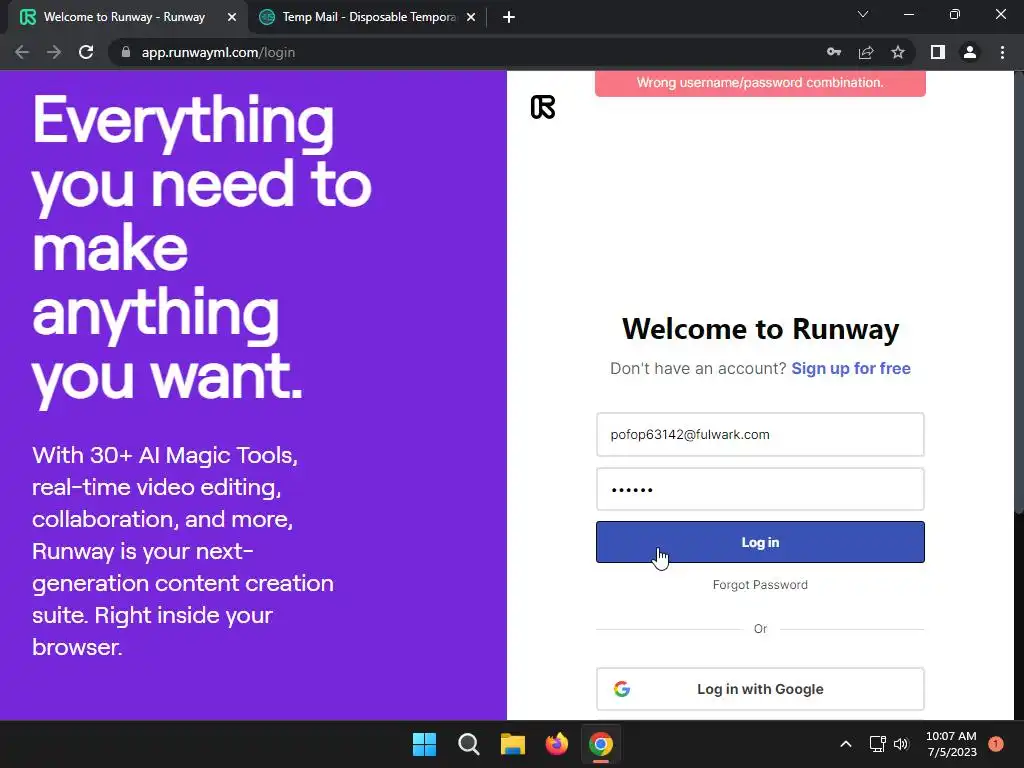Screen dimensions: 1024x768
Task: Click the Chrome taskbar icon
Action: coord(601,744)
